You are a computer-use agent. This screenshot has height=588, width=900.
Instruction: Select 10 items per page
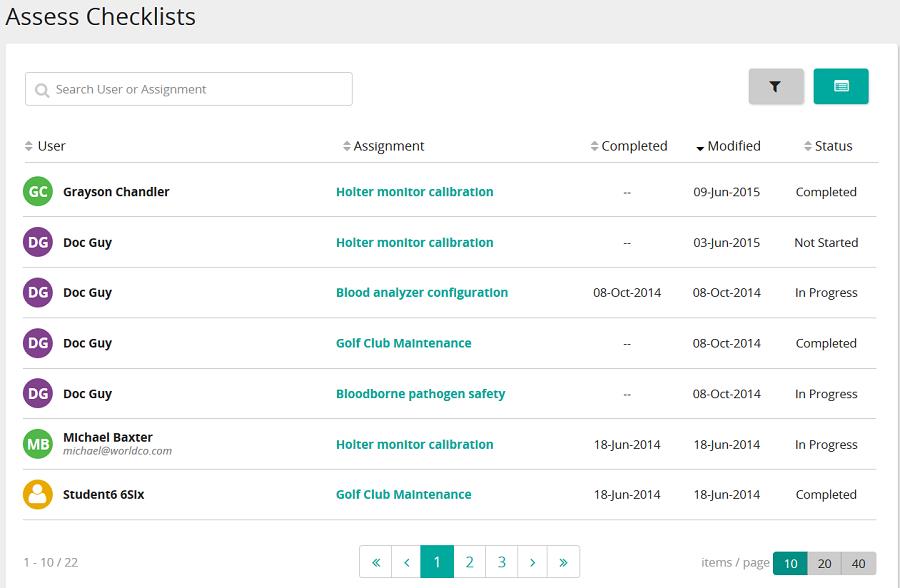[x=790, y=563]
